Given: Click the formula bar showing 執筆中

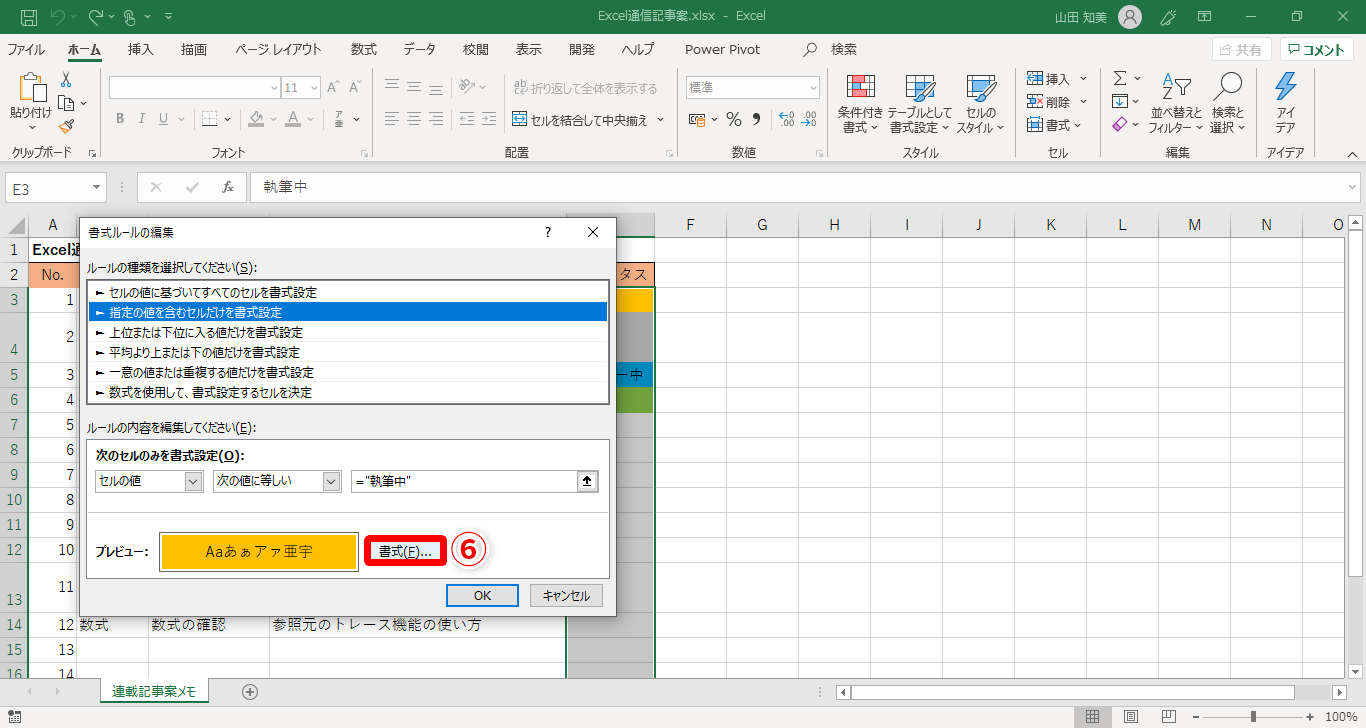Looking at the screenshot, I should pos(797,187).
